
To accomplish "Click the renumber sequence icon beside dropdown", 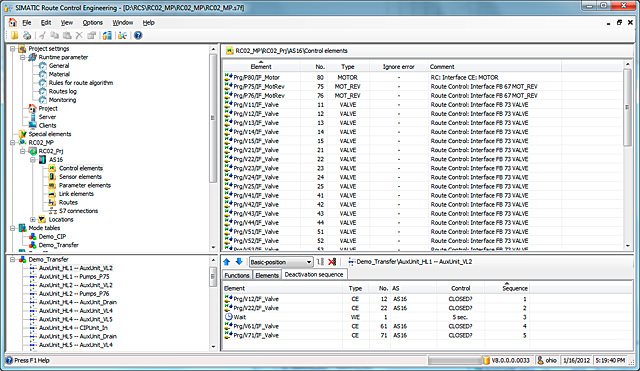I will click(320, 262).
